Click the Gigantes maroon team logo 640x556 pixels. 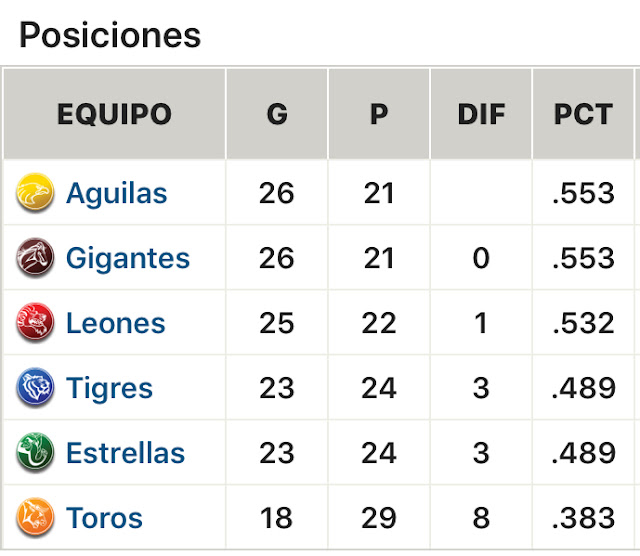tap(35, 257)
